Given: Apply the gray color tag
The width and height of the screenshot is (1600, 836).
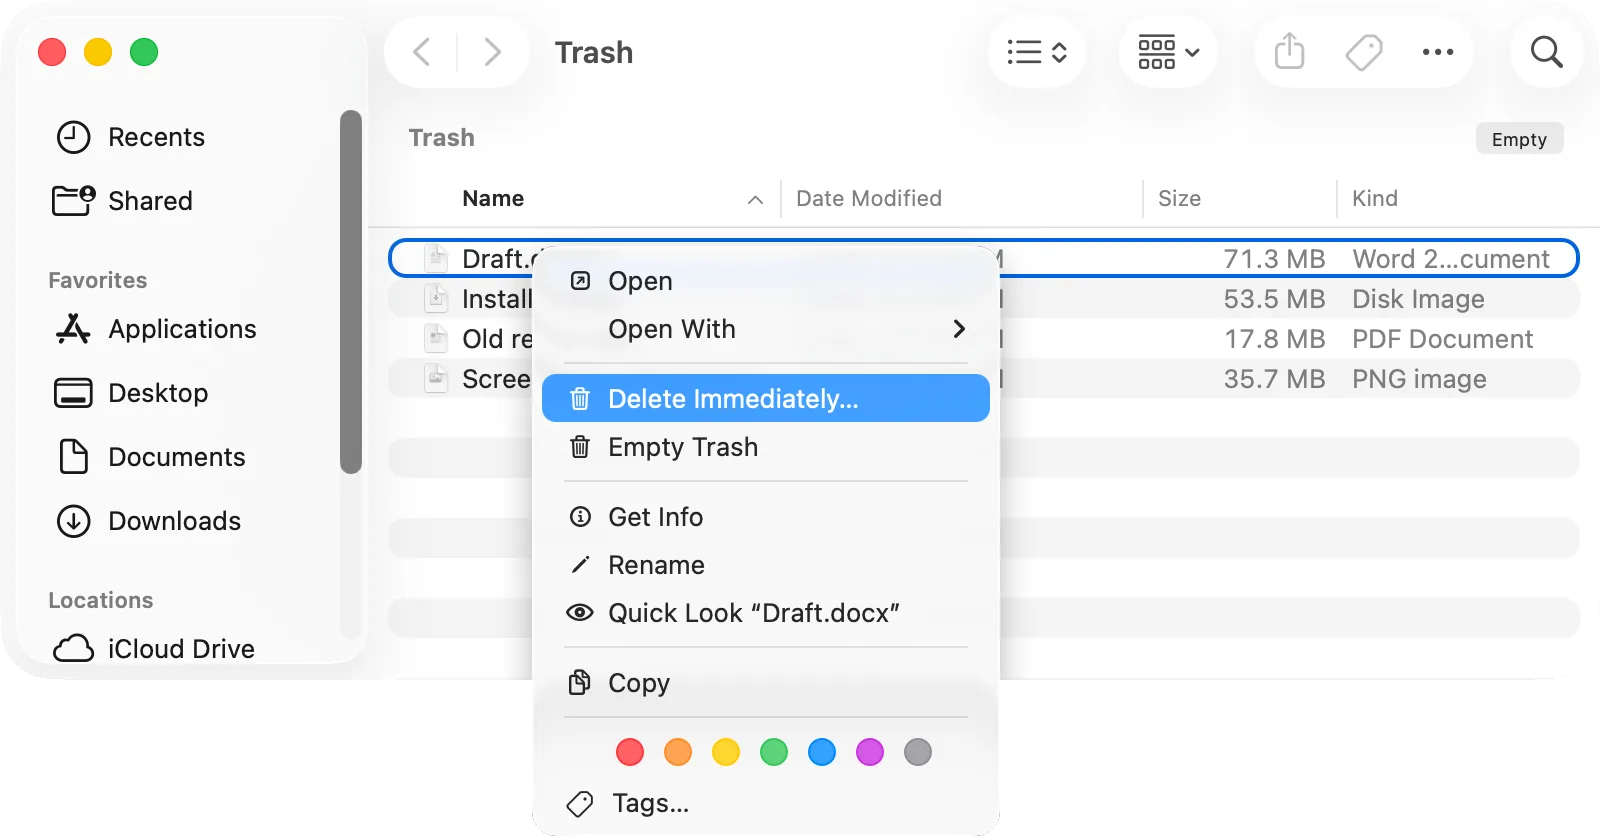Looking at the screenshot, I should pos(918,752).
